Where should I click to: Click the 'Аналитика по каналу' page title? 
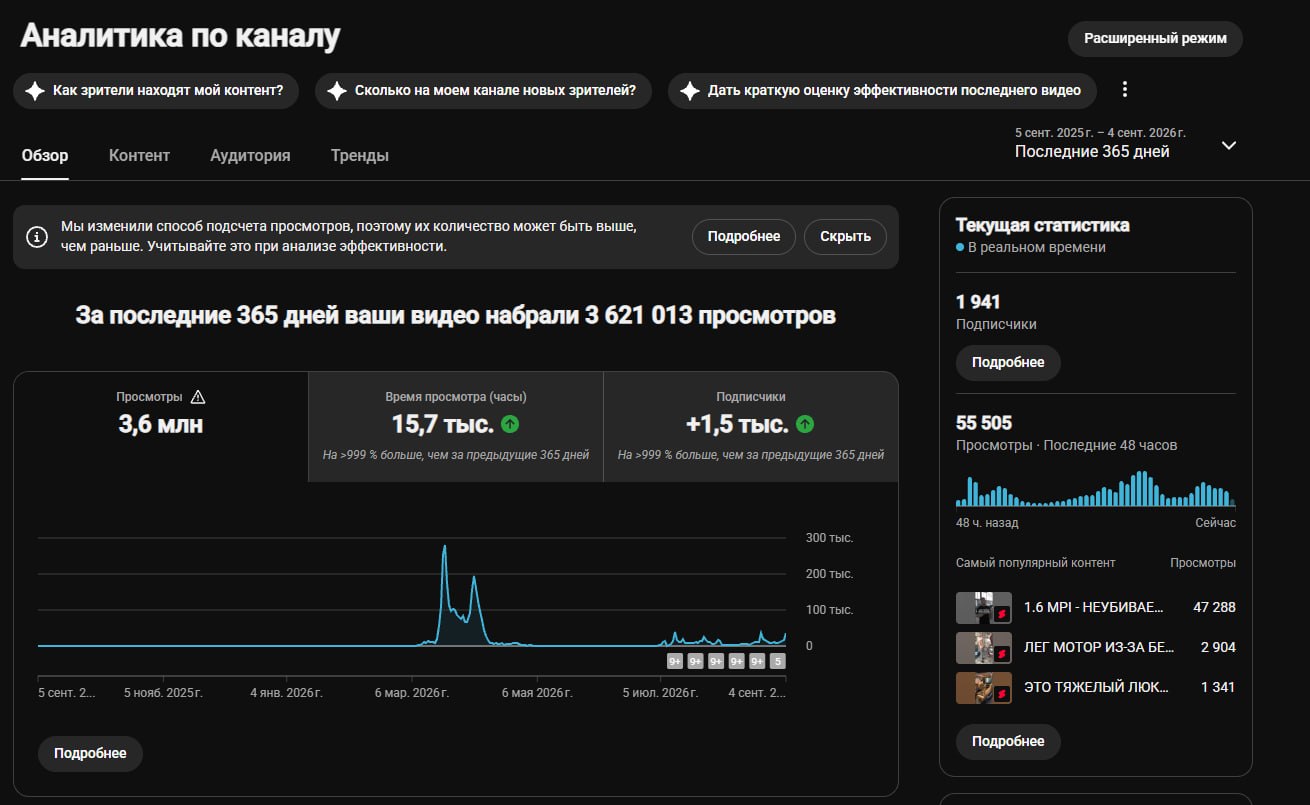pyautogui.click(x=181, y=36)
